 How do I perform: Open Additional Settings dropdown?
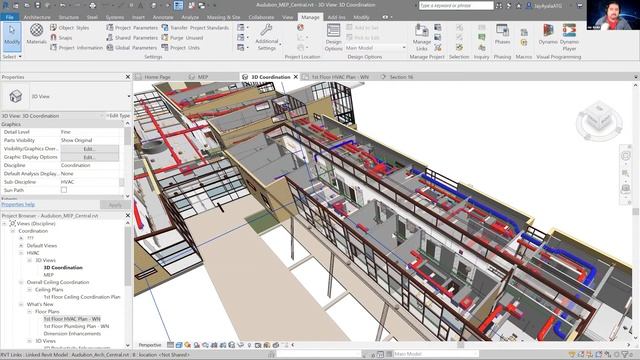tap(267, 37)
